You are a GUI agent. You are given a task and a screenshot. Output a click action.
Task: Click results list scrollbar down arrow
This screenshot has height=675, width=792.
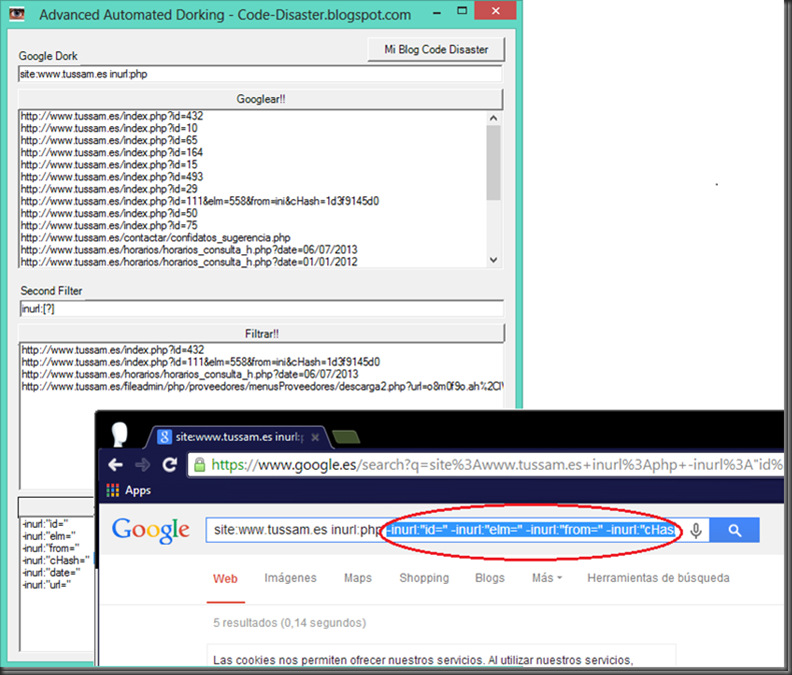pyautogui.click(x=493, y=260)
